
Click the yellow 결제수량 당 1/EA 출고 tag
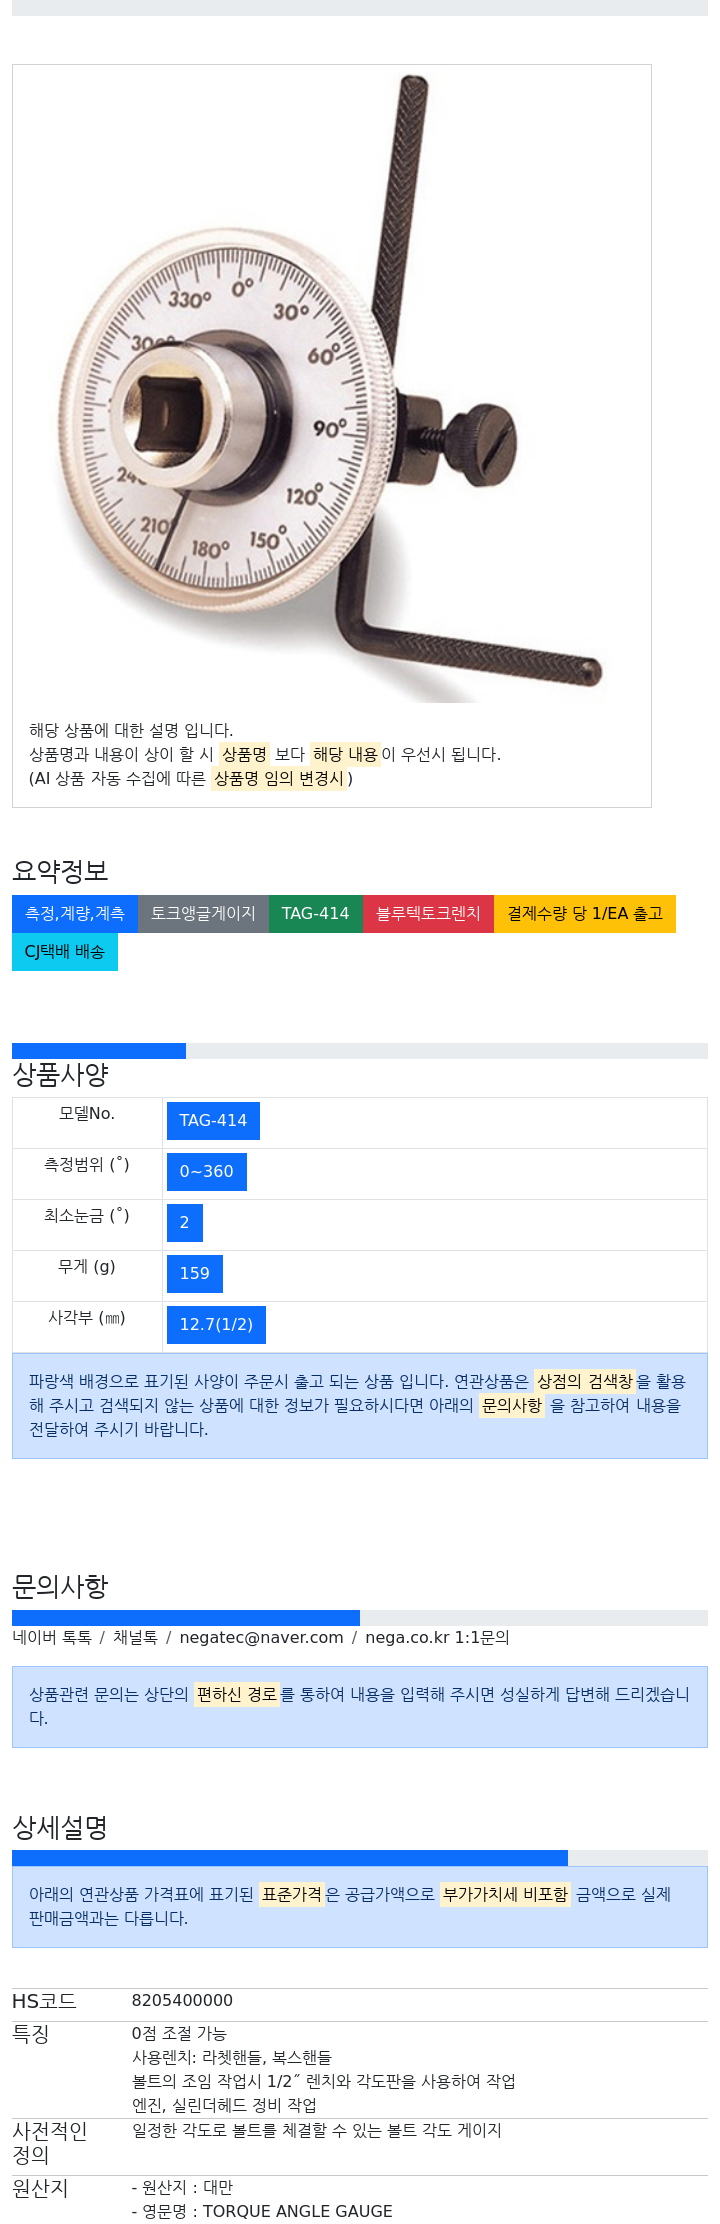tap(585, 914)
